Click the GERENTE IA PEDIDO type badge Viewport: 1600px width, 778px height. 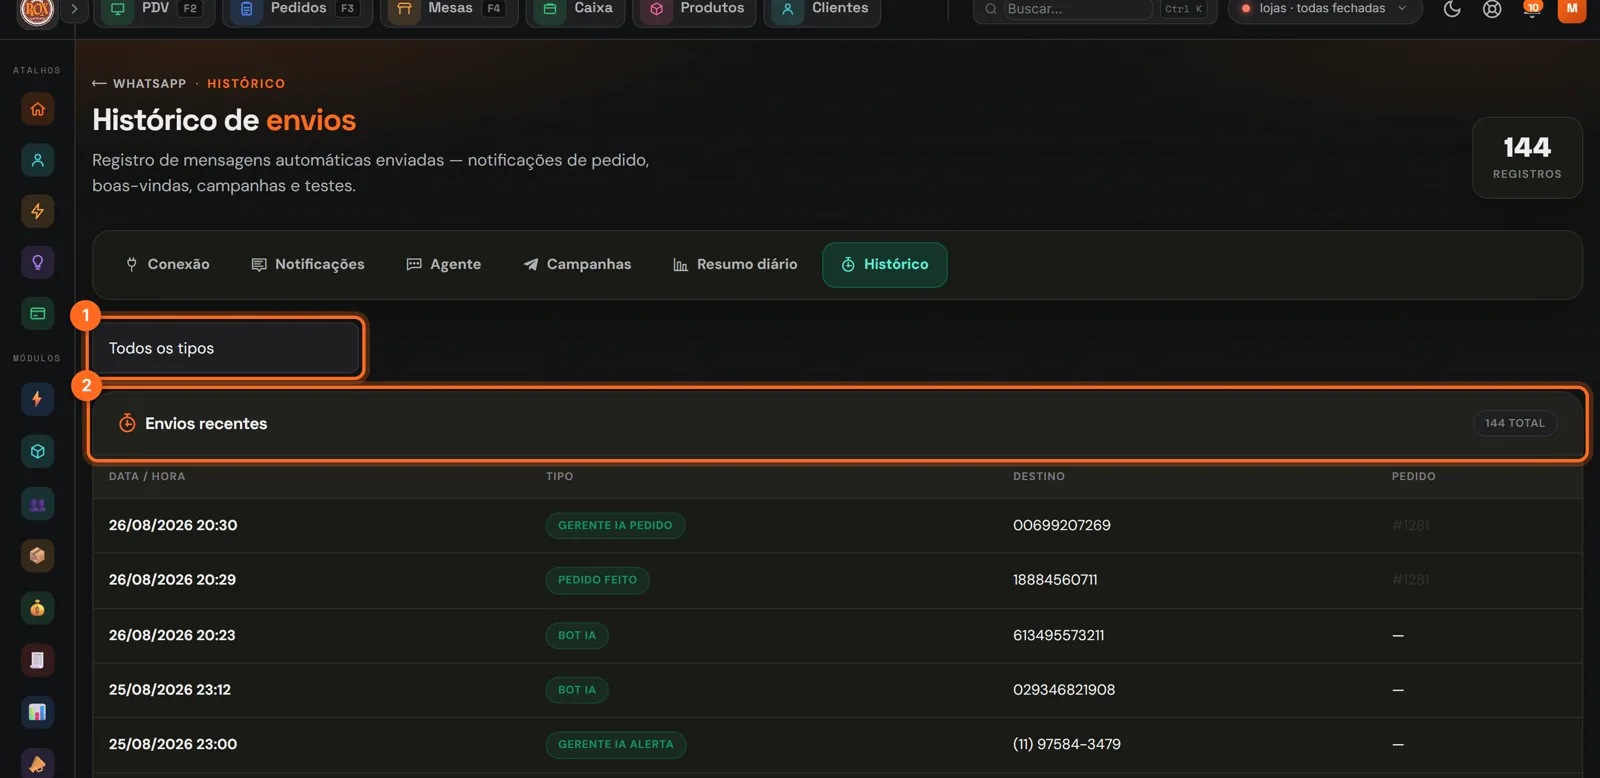point(615,525)
